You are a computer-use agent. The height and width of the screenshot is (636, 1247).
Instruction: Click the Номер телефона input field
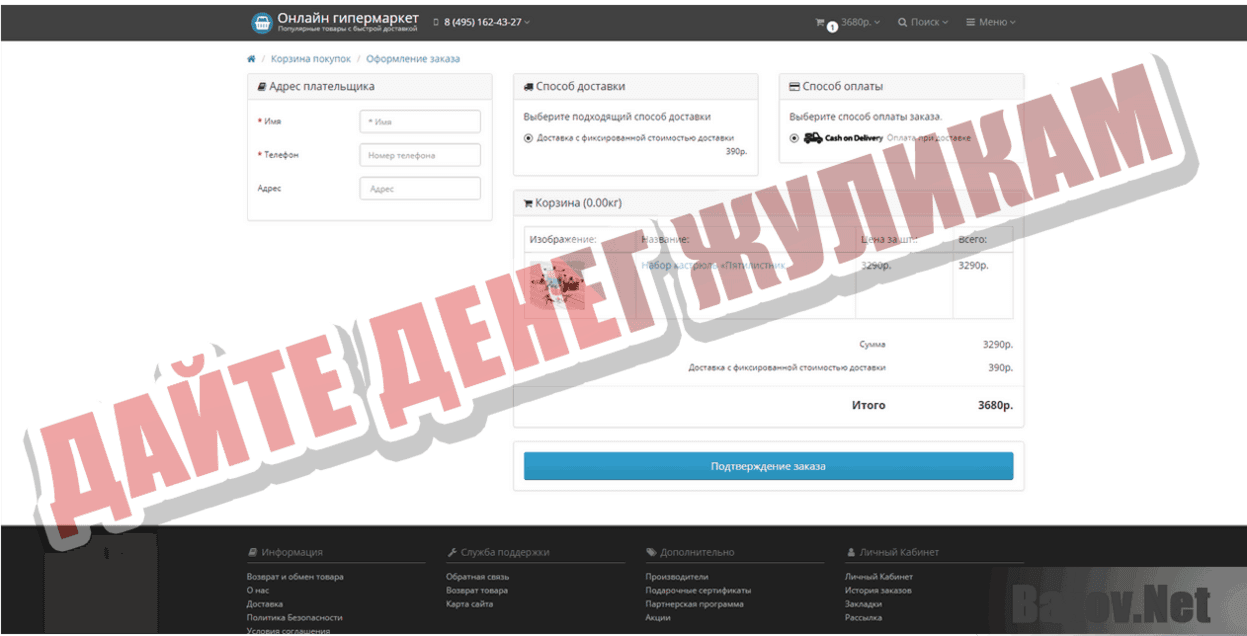click(420, 155)
